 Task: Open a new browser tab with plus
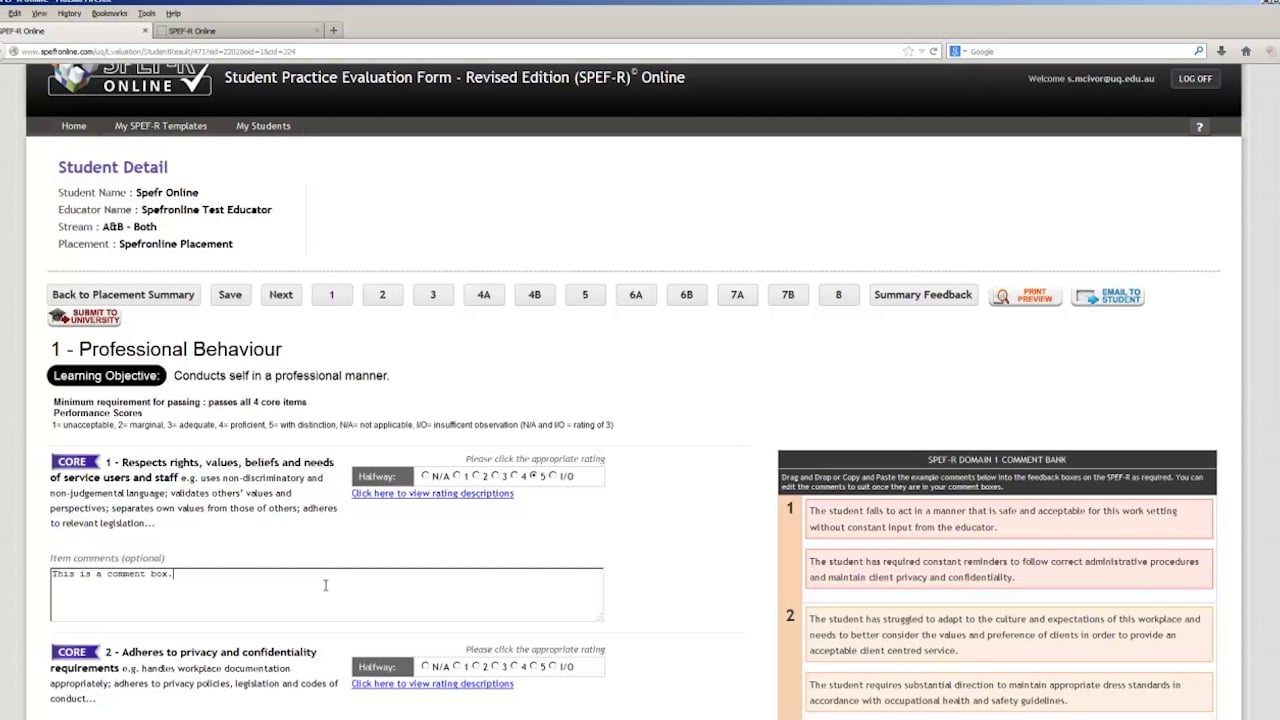334,30
